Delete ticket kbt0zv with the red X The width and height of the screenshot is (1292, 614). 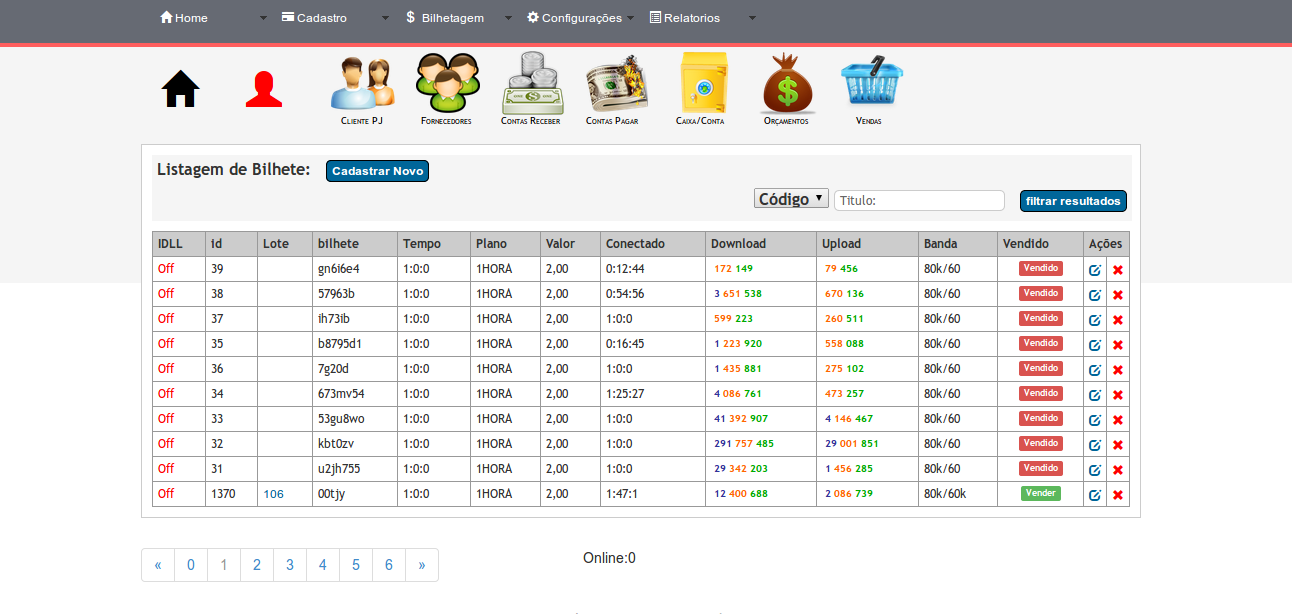coord(1118,445)
